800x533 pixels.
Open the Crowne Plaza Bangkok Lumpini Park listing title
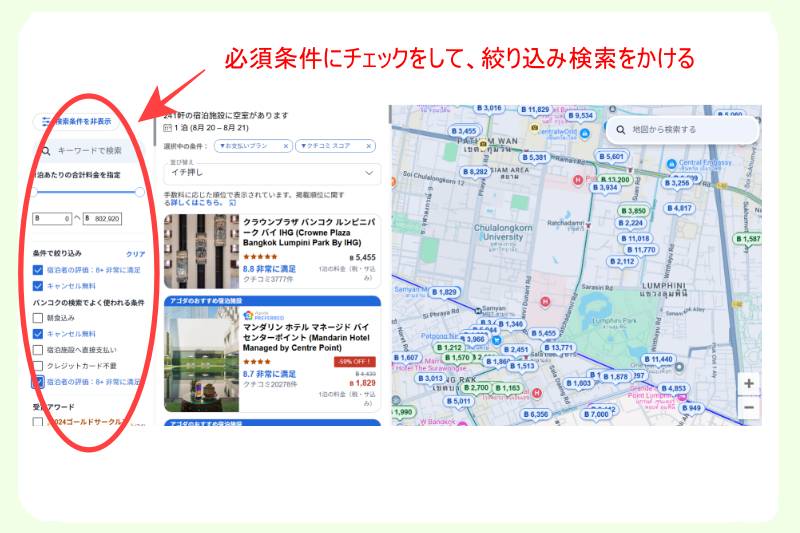click(x=308, y=233)
